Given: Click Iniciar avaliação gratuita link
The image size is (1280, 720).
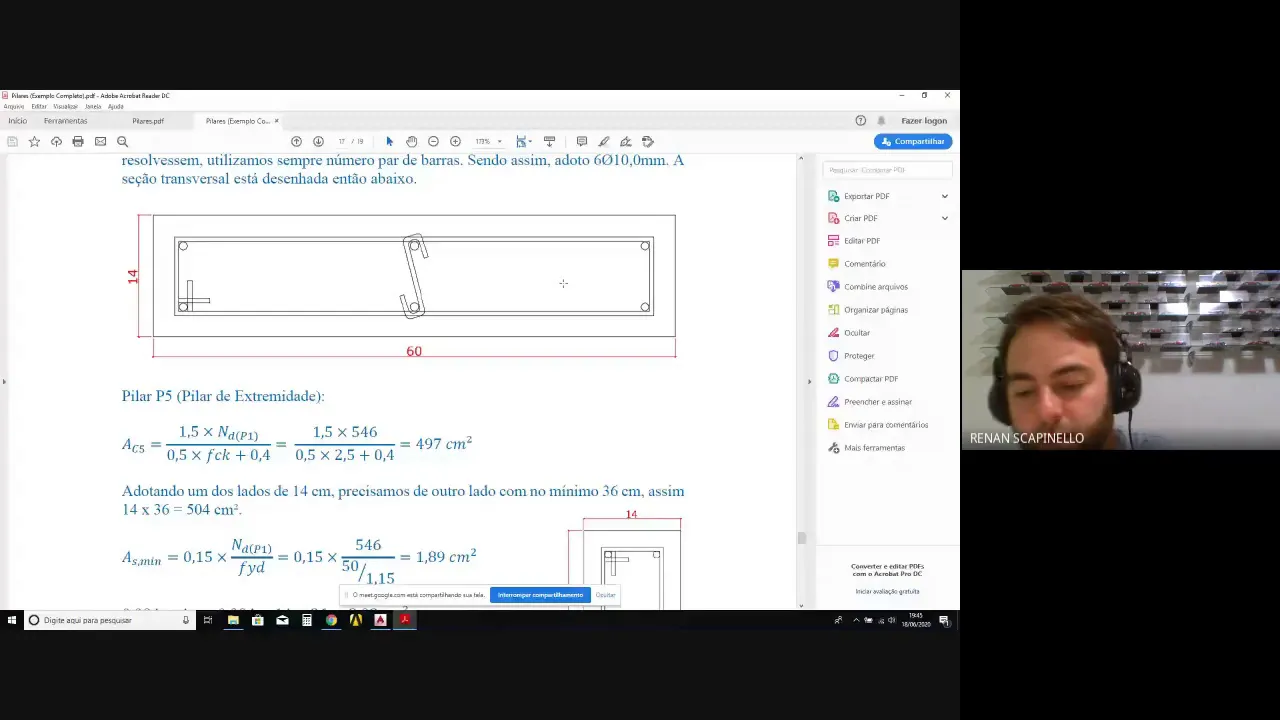Looking at the screenshot, I should click(887, 591).
